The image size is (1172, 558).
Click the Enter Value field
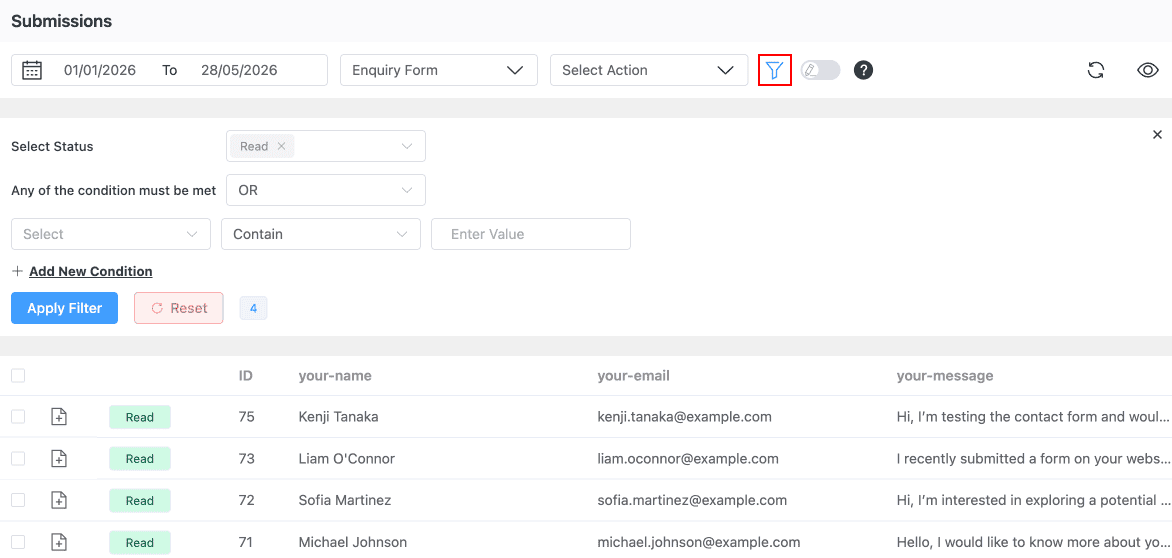point(531,234)
